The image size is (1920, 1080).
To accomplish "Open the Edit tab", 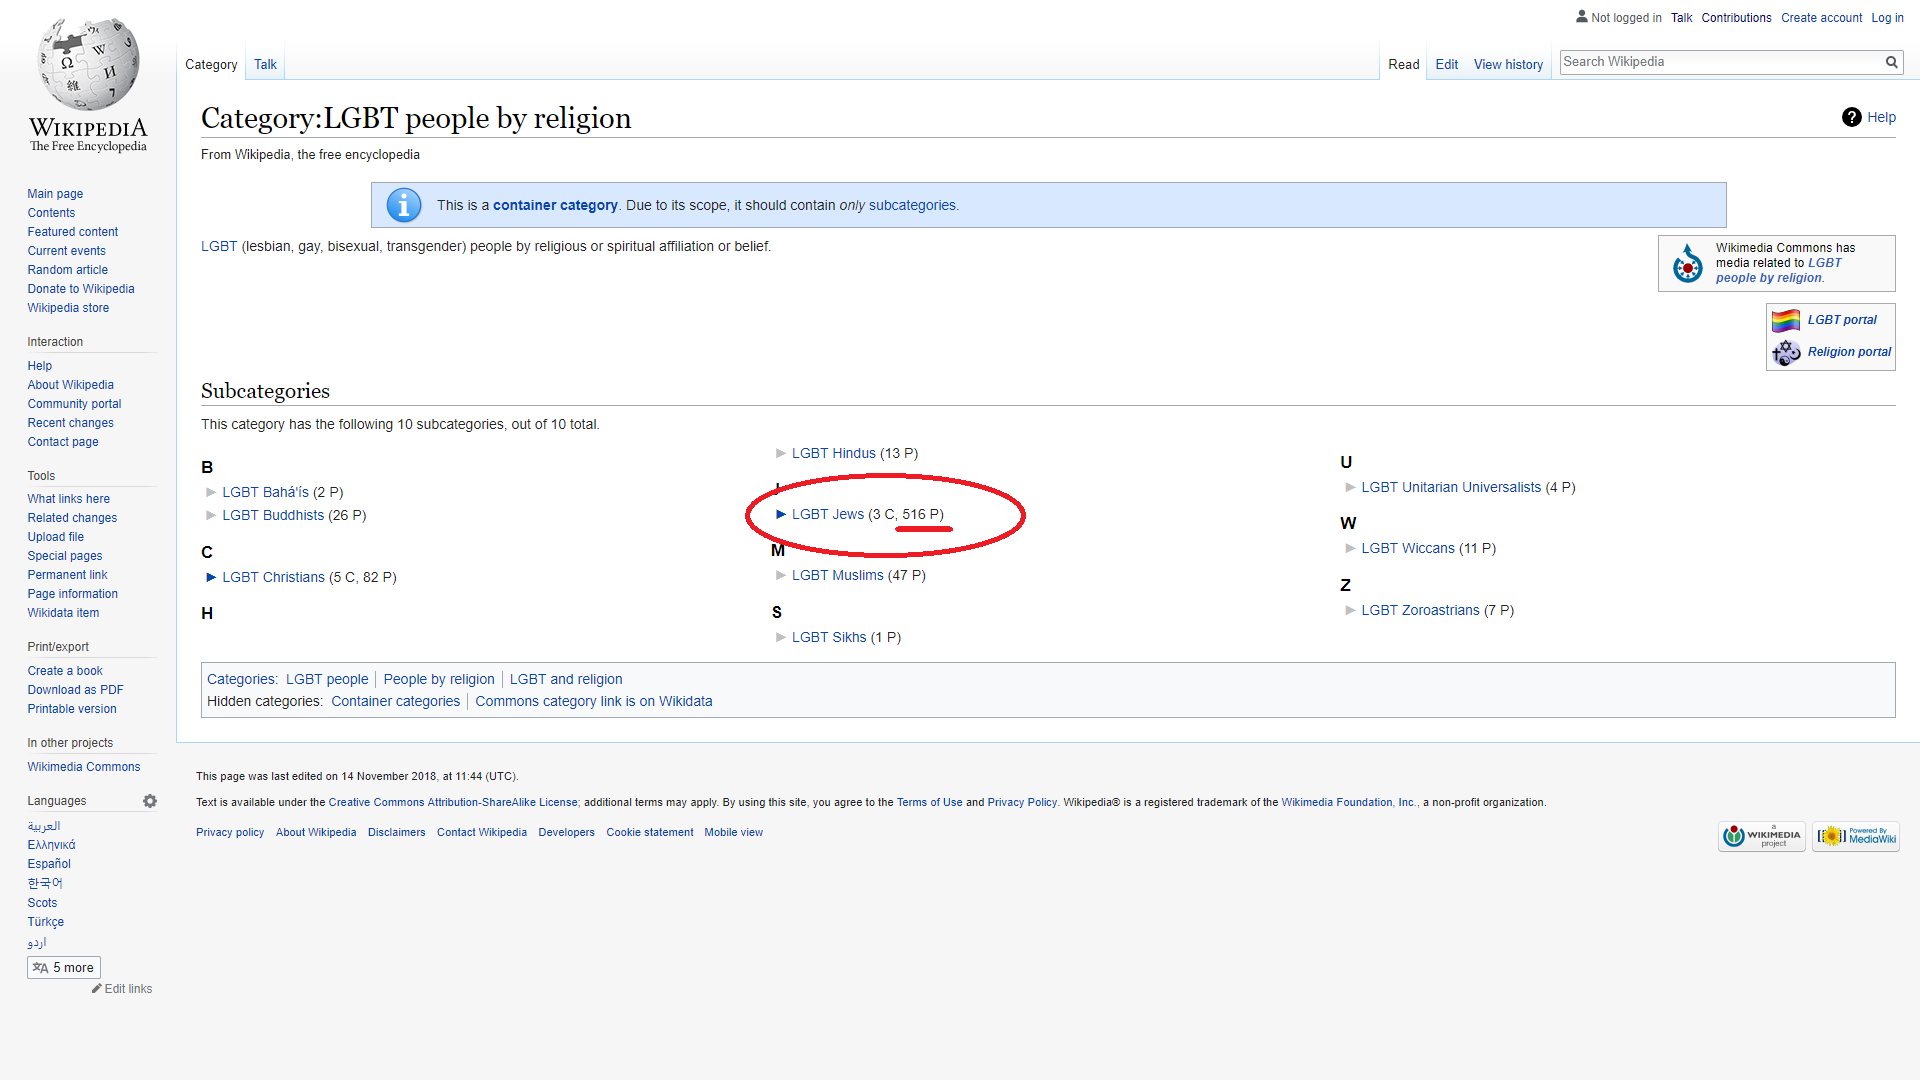I will [x=1446, y=64].
